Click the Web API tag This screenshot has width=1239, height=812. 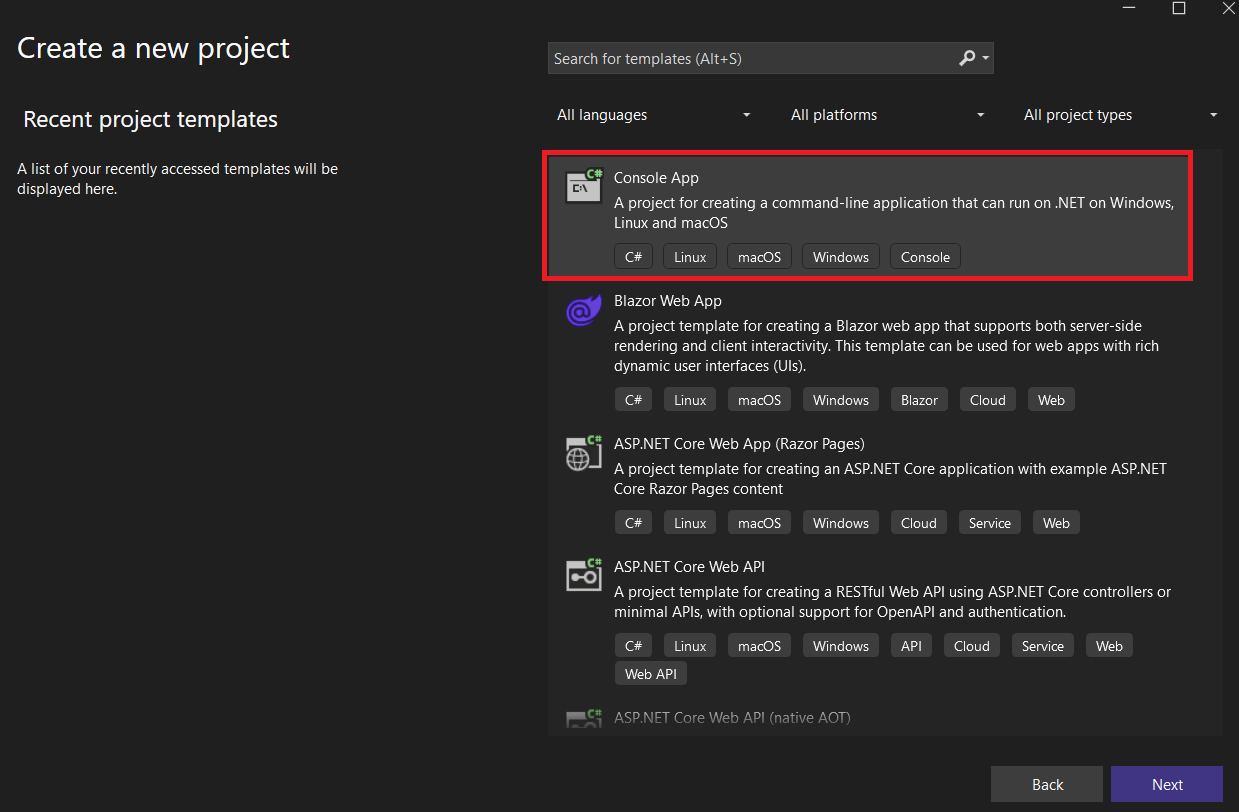click(x=651, y=674)
